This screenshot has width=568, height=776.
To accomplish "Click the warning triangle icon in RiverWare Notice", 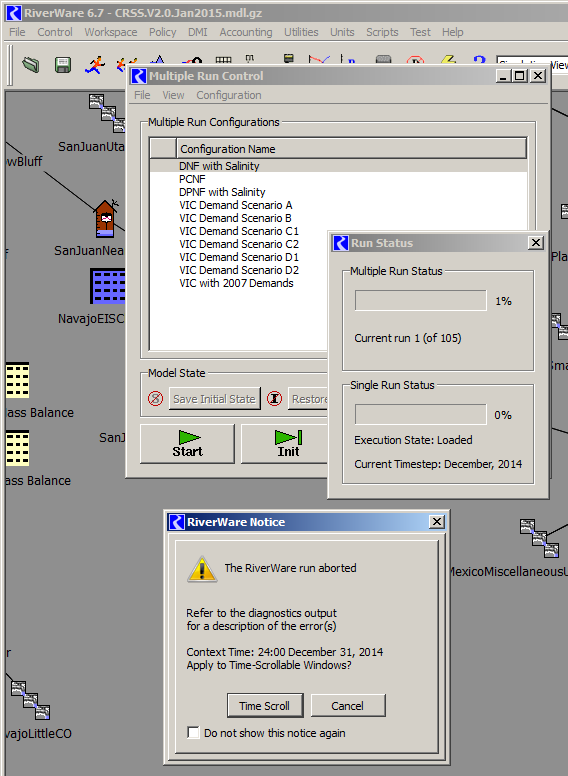I will pos(202,569).
